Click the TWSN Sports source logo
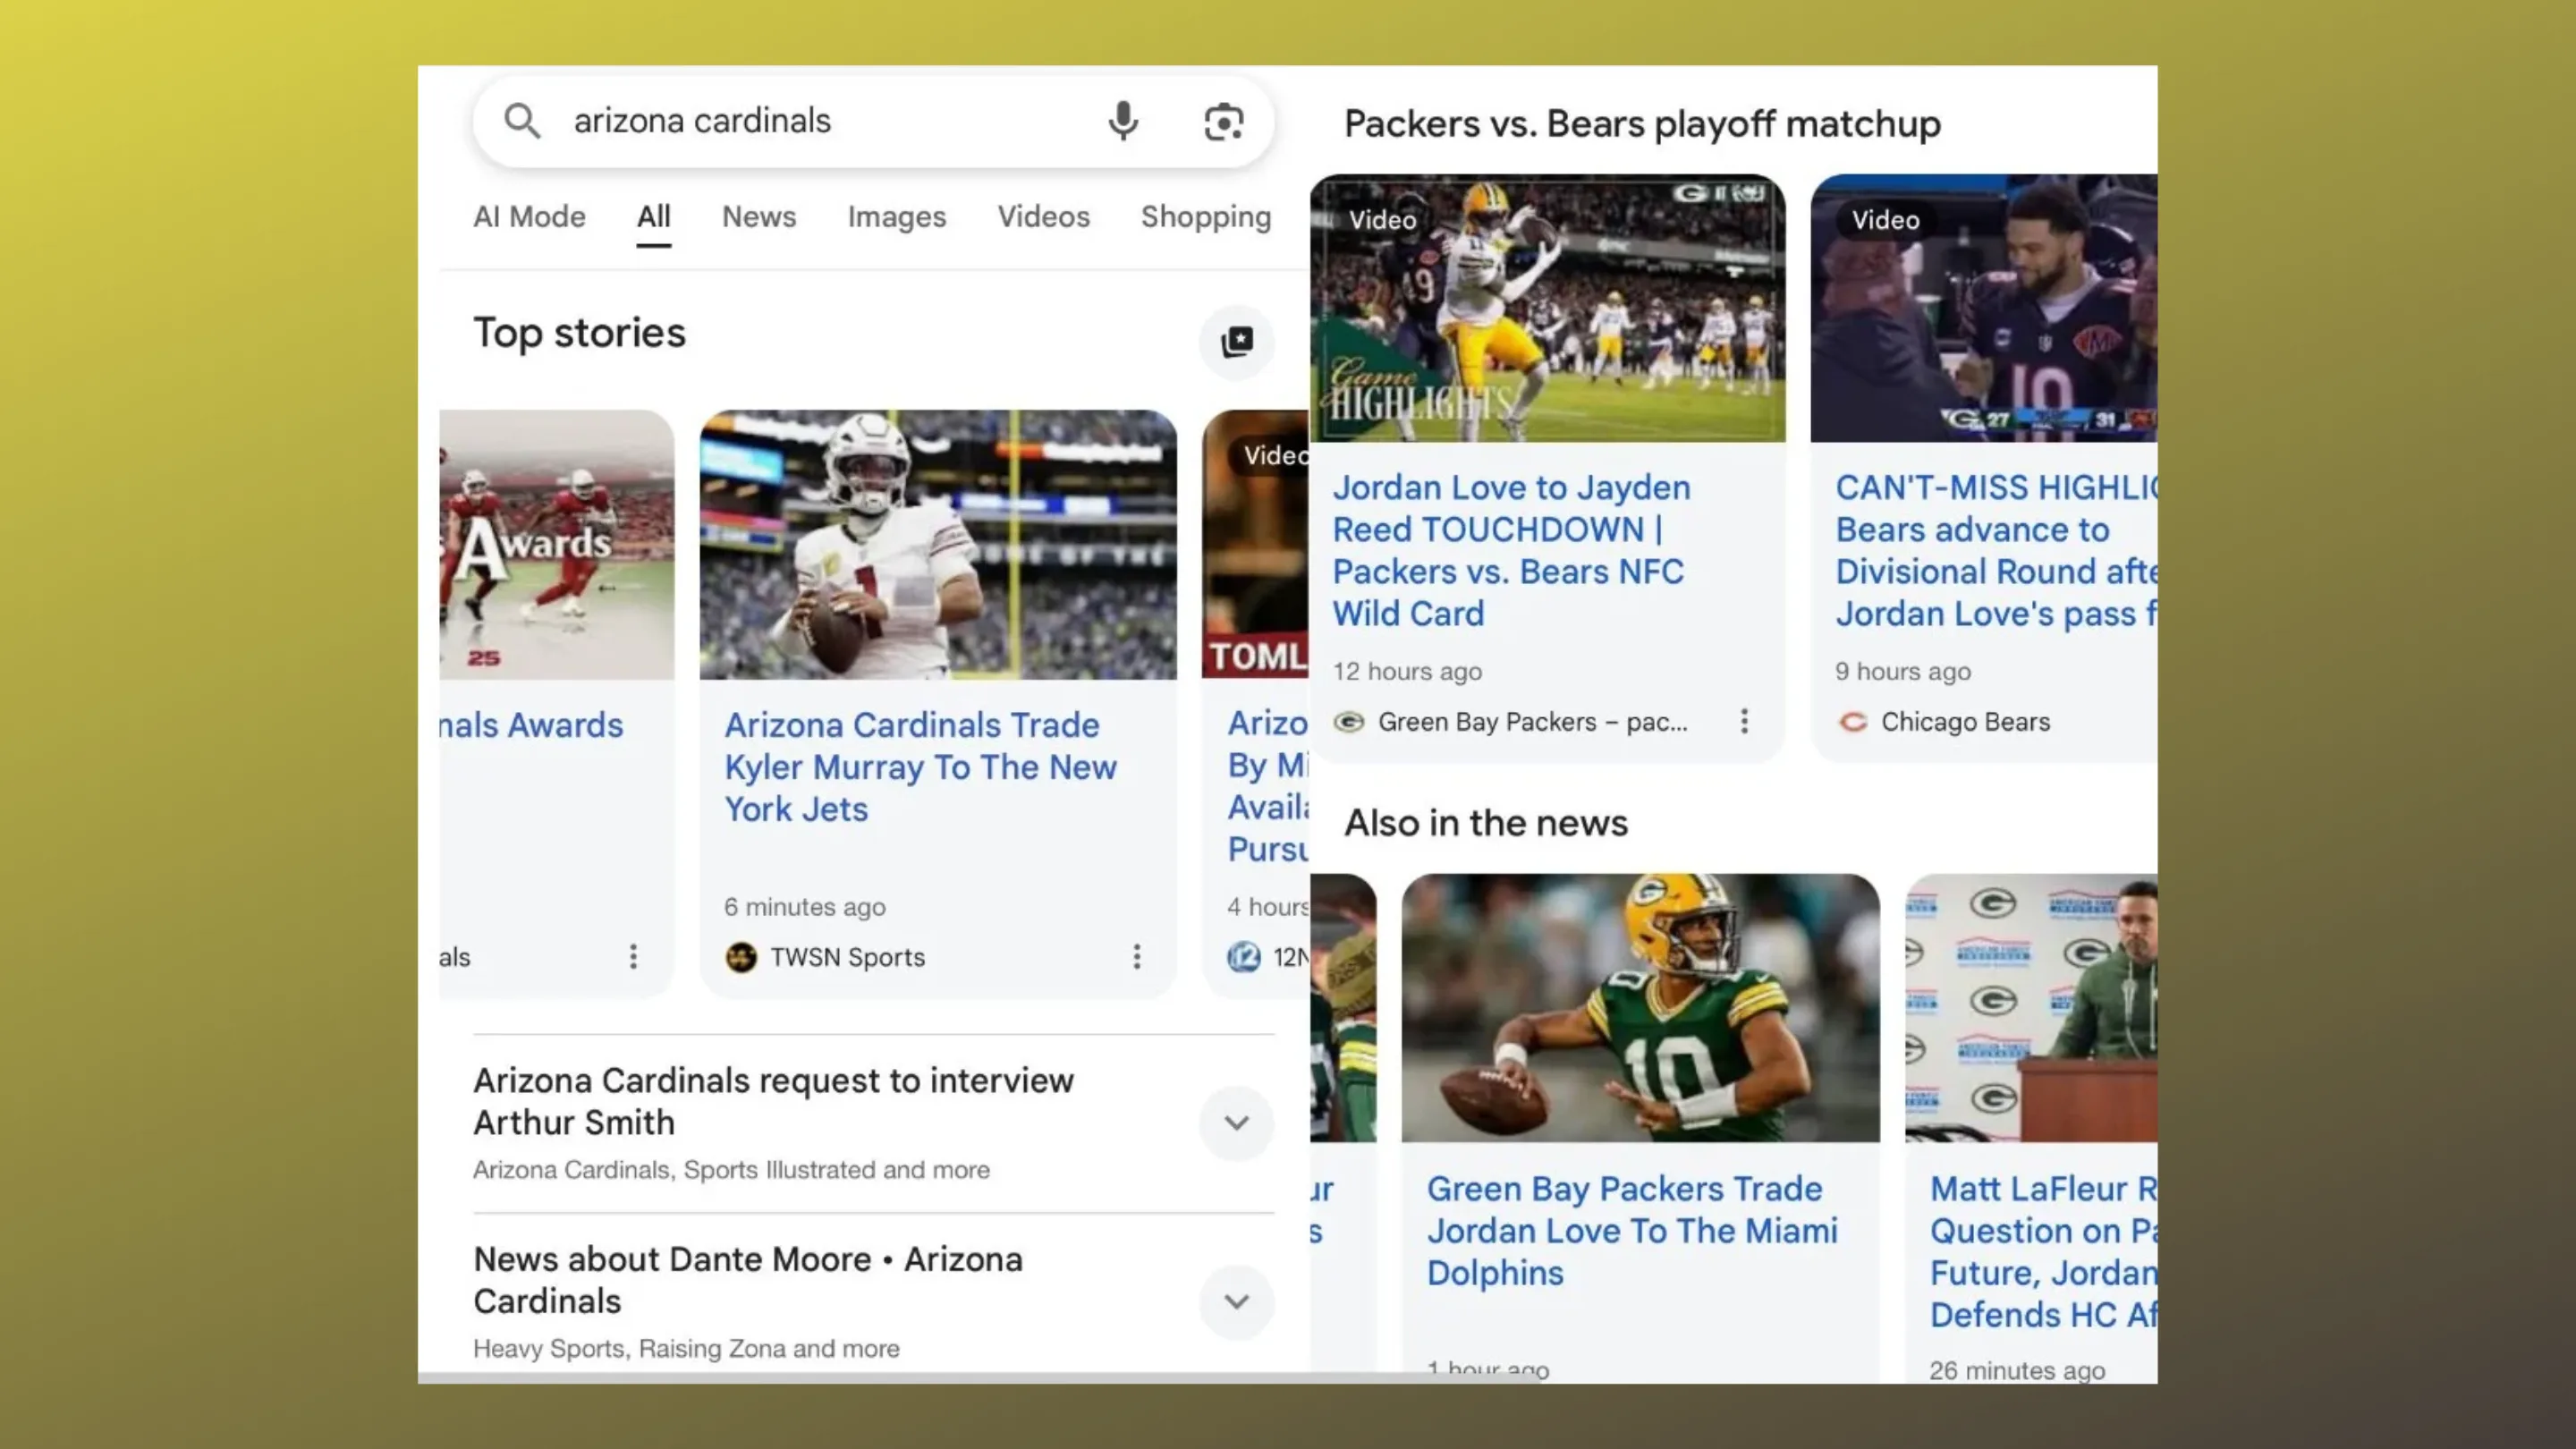This screenshot has height=1449, width=2576. click(741, 957)
